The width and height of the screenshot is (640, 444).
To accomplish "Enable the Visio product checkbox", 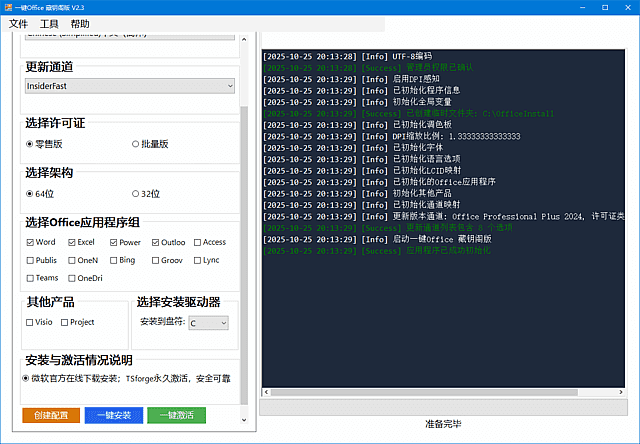I will pyautogui.click(x=30, y=323).
